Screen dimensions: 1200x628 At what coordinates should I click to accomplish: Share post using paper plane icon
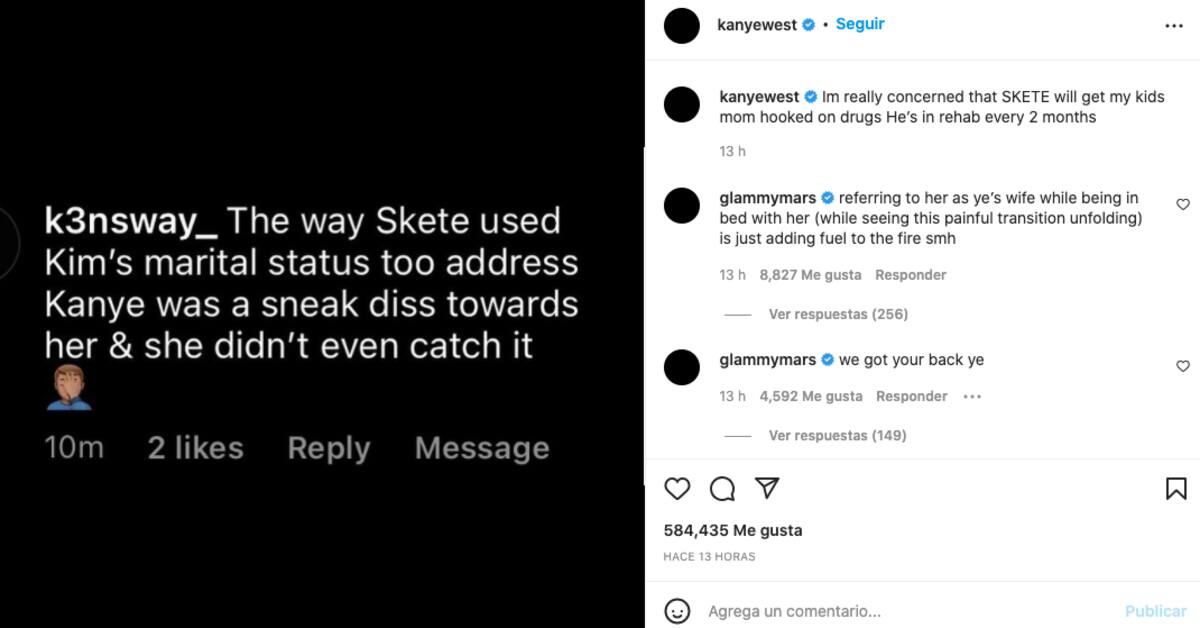[767, 488]
